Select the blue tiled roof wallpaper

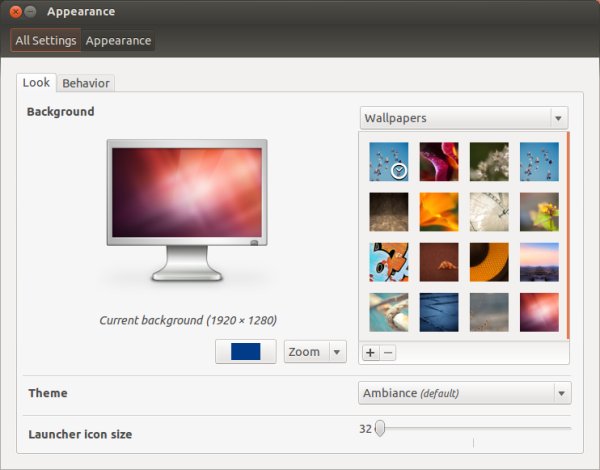click(439, 312)
